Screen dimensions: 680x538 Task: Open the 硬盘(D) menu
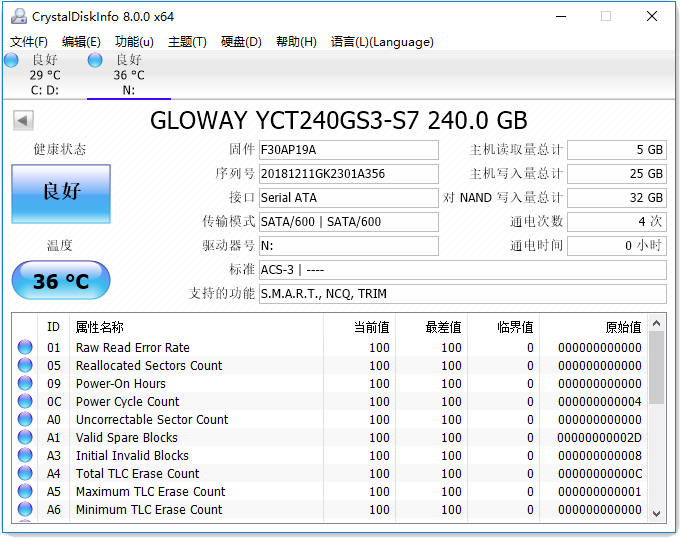pos(241,42)
